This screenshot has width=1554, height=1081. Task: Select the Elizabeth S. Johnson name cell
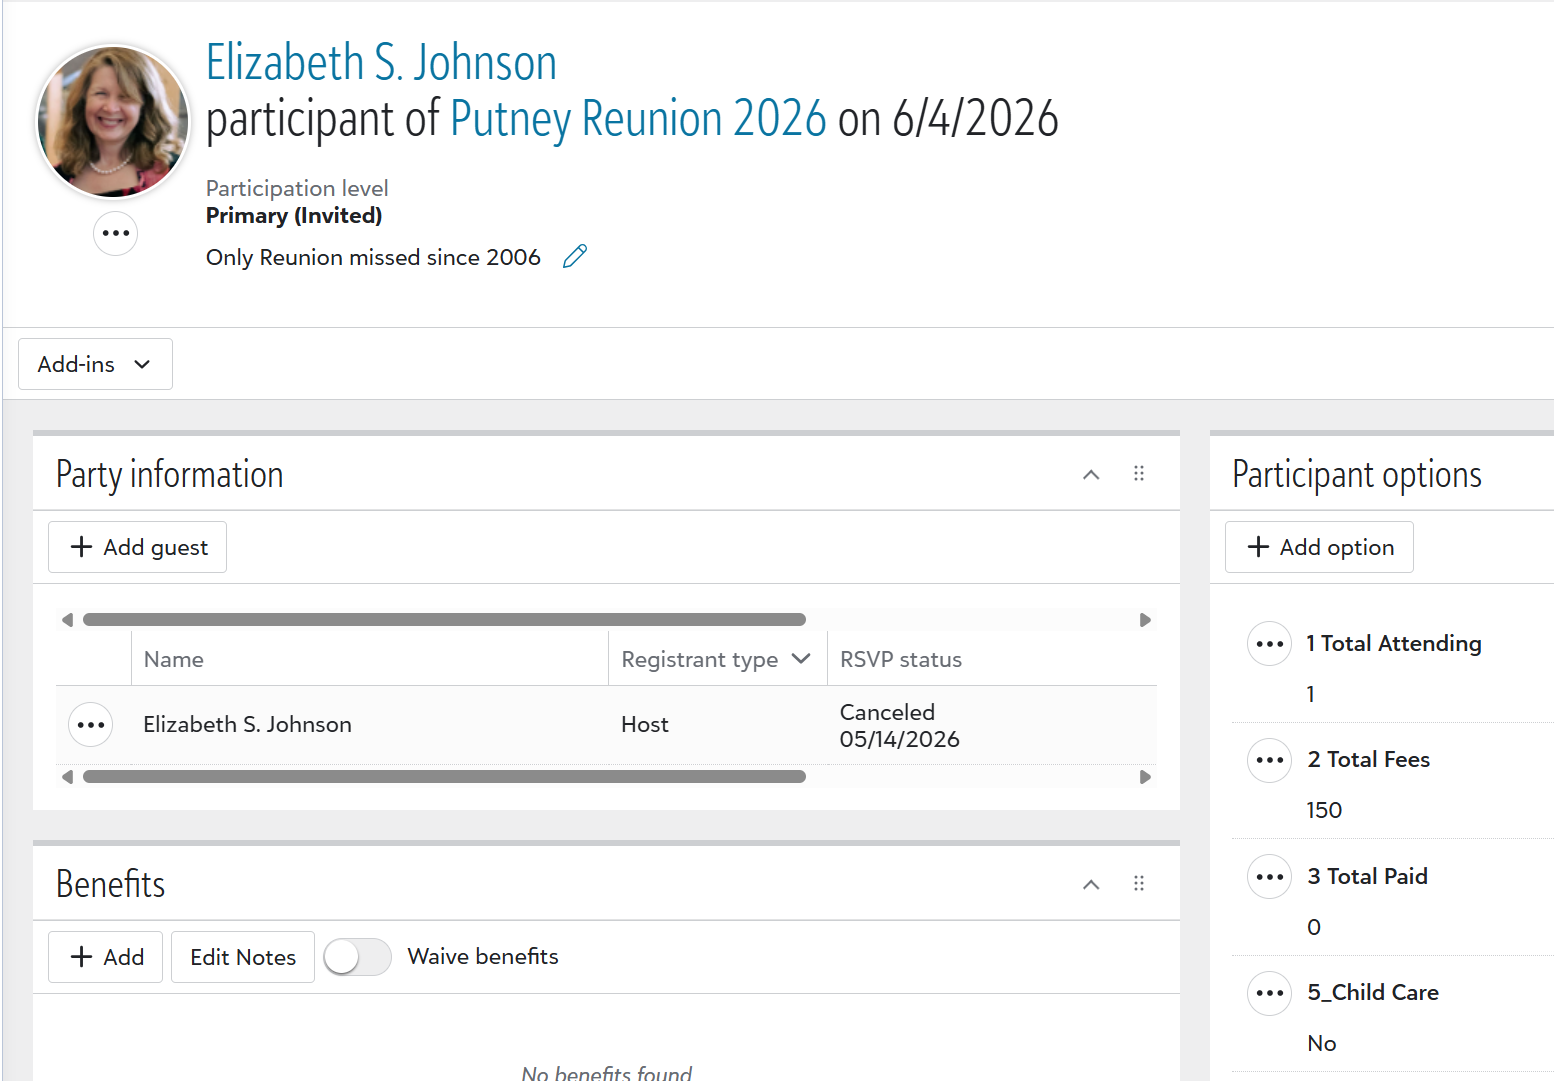coord(247,725)
